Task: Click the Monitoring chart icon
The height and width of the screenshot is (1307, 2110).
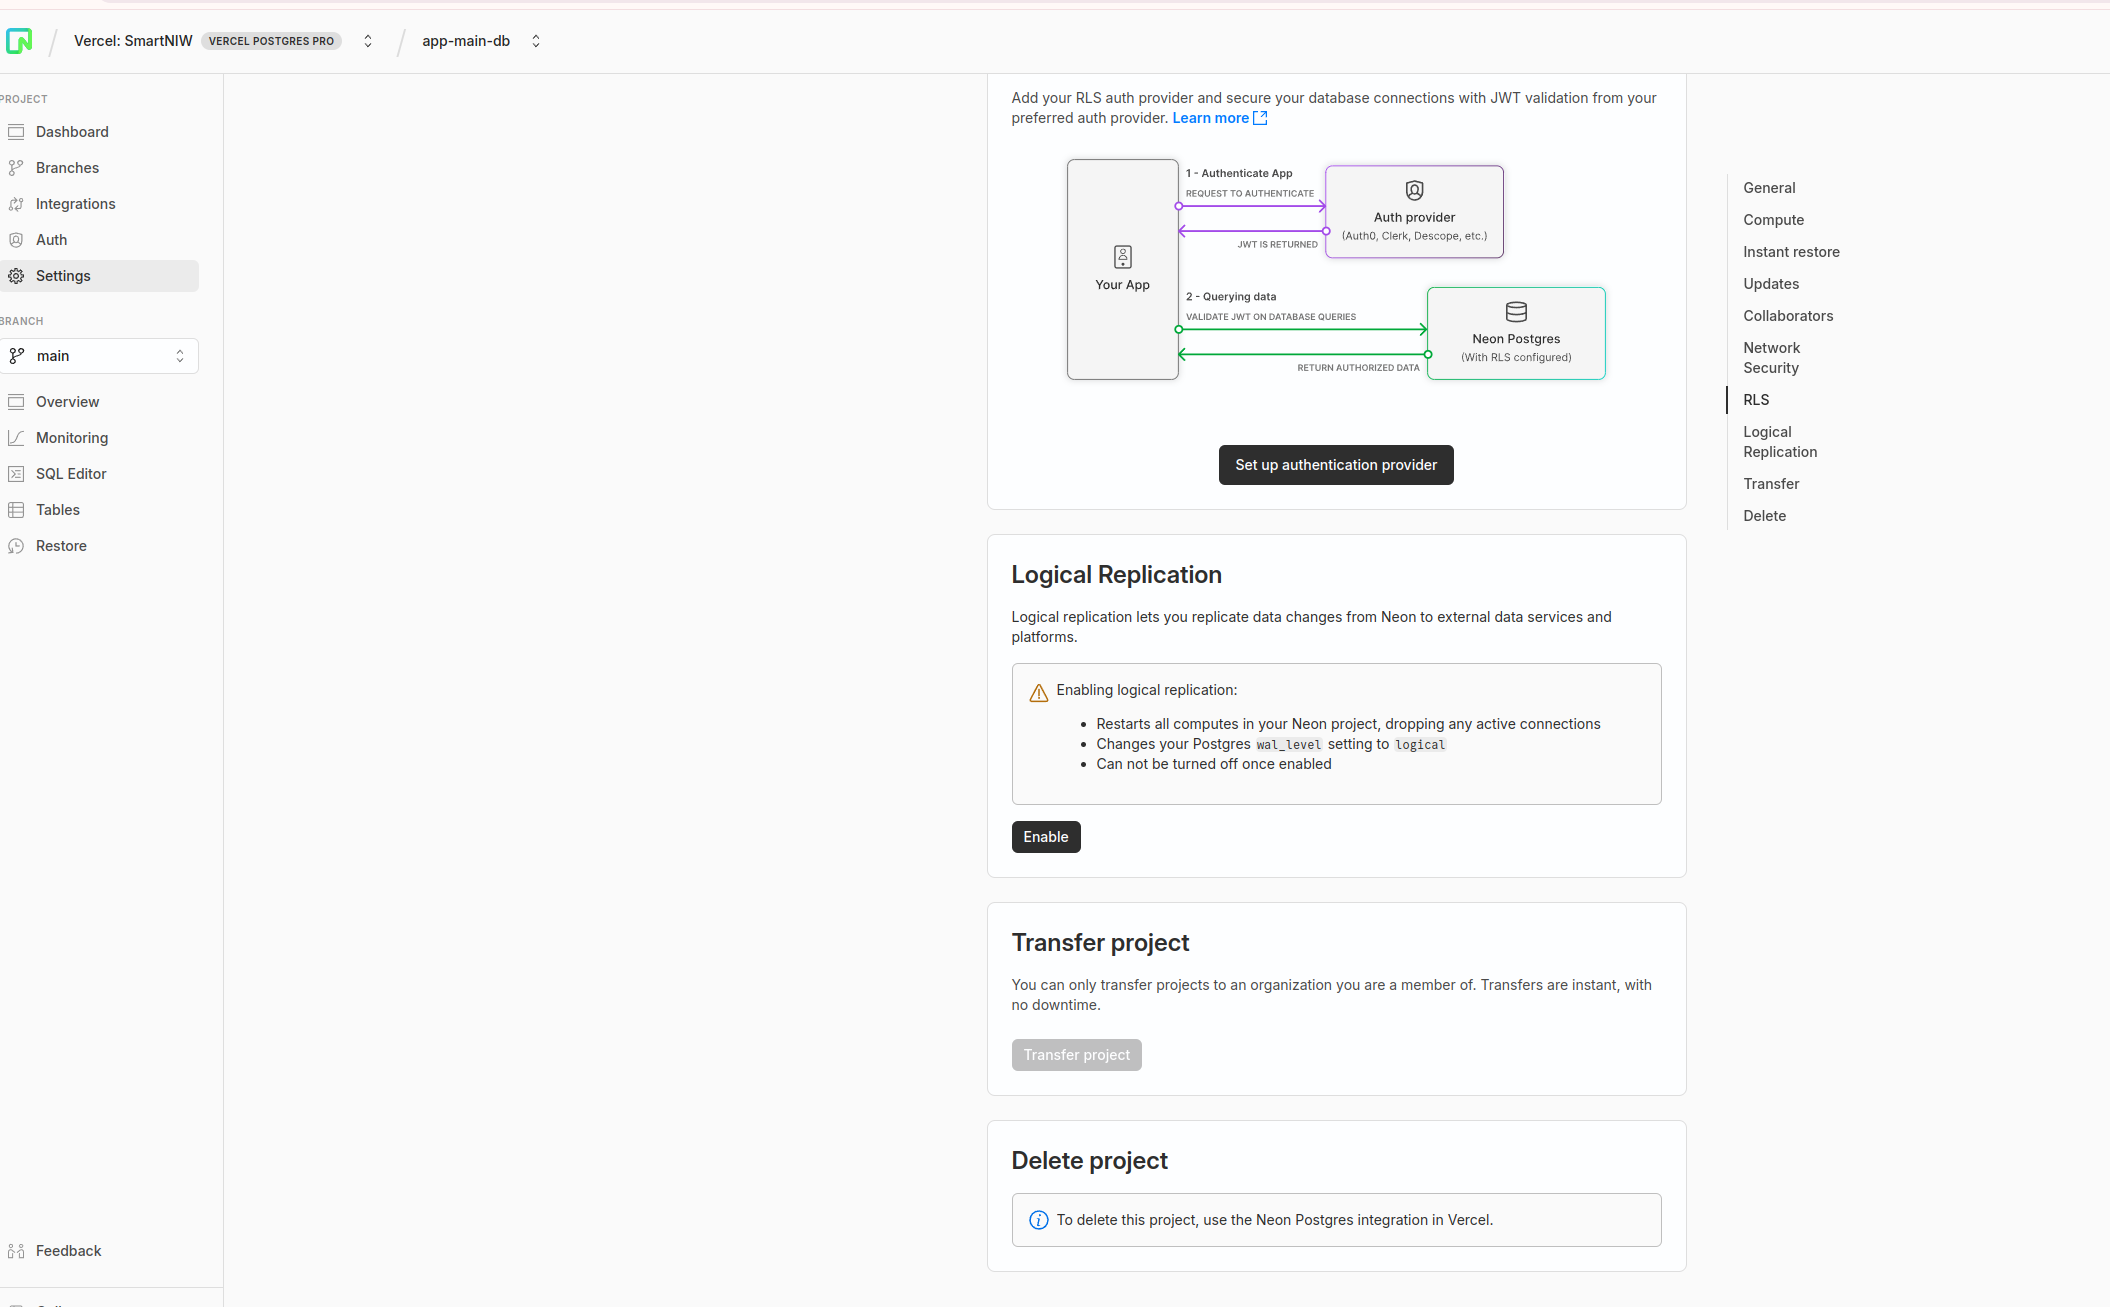Action: pos(16,438)
